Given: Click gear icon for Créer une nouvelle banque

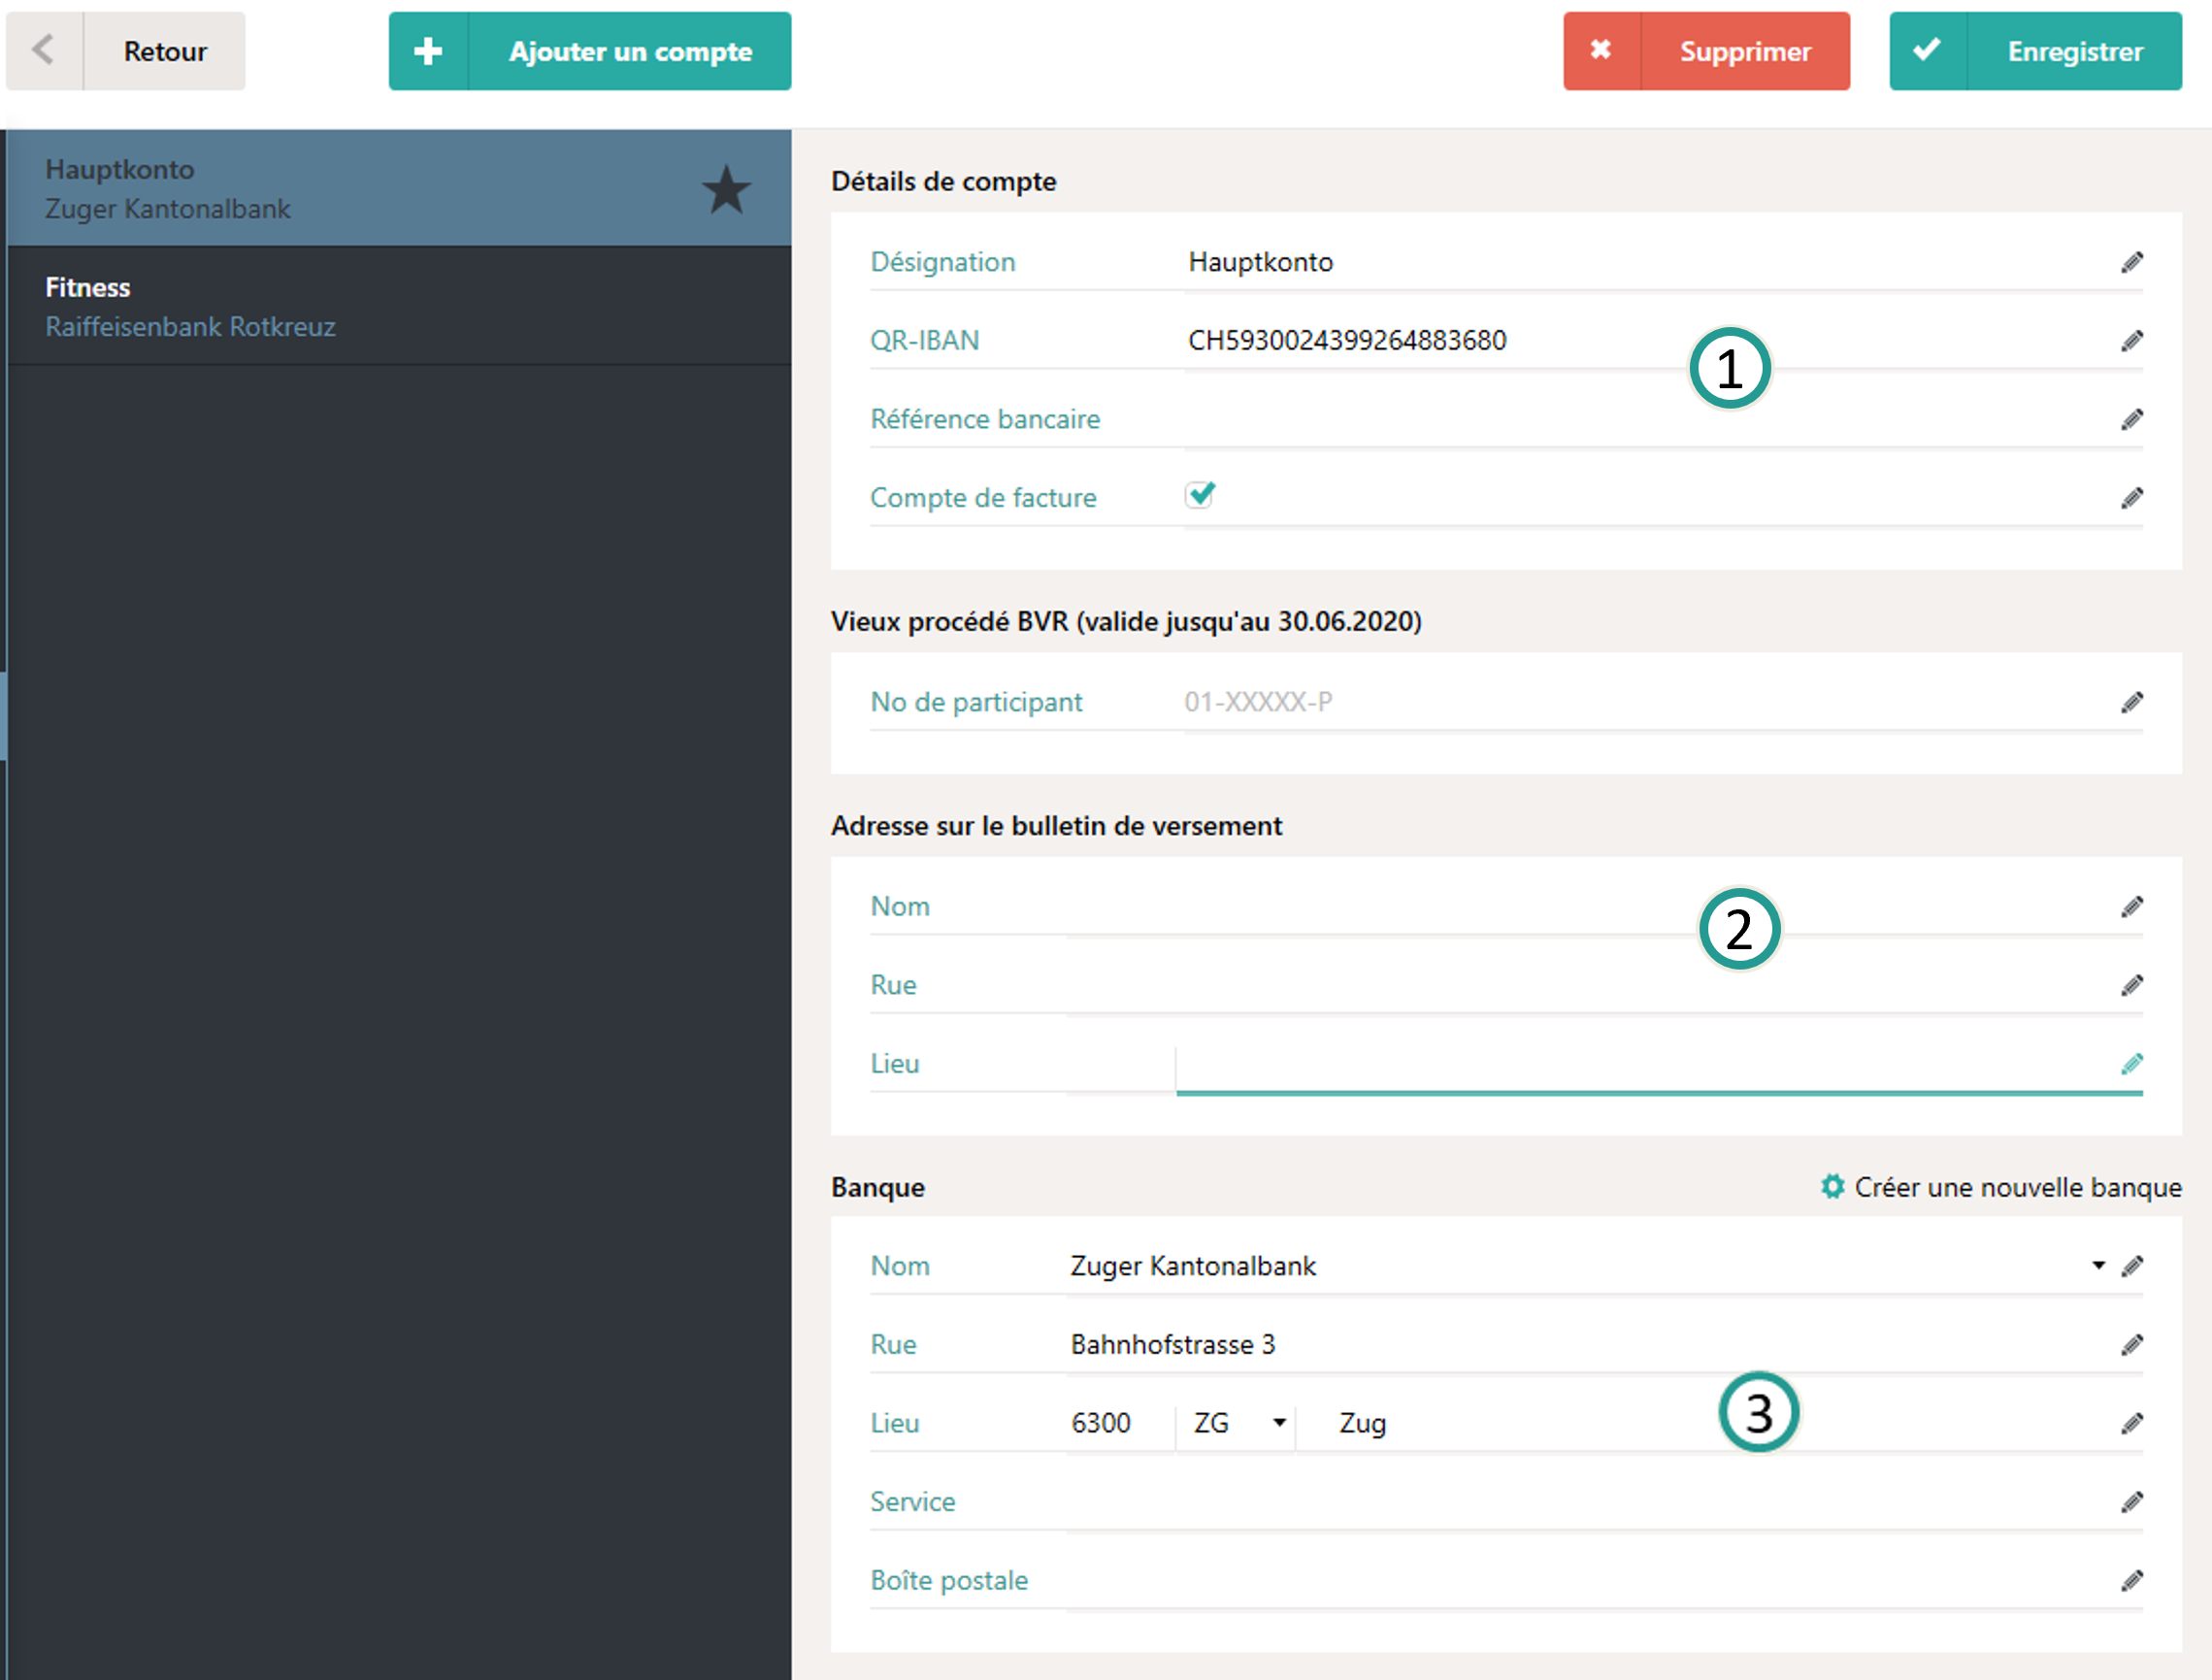Looking at the screenshot, I should (x=1832, y=1187).
